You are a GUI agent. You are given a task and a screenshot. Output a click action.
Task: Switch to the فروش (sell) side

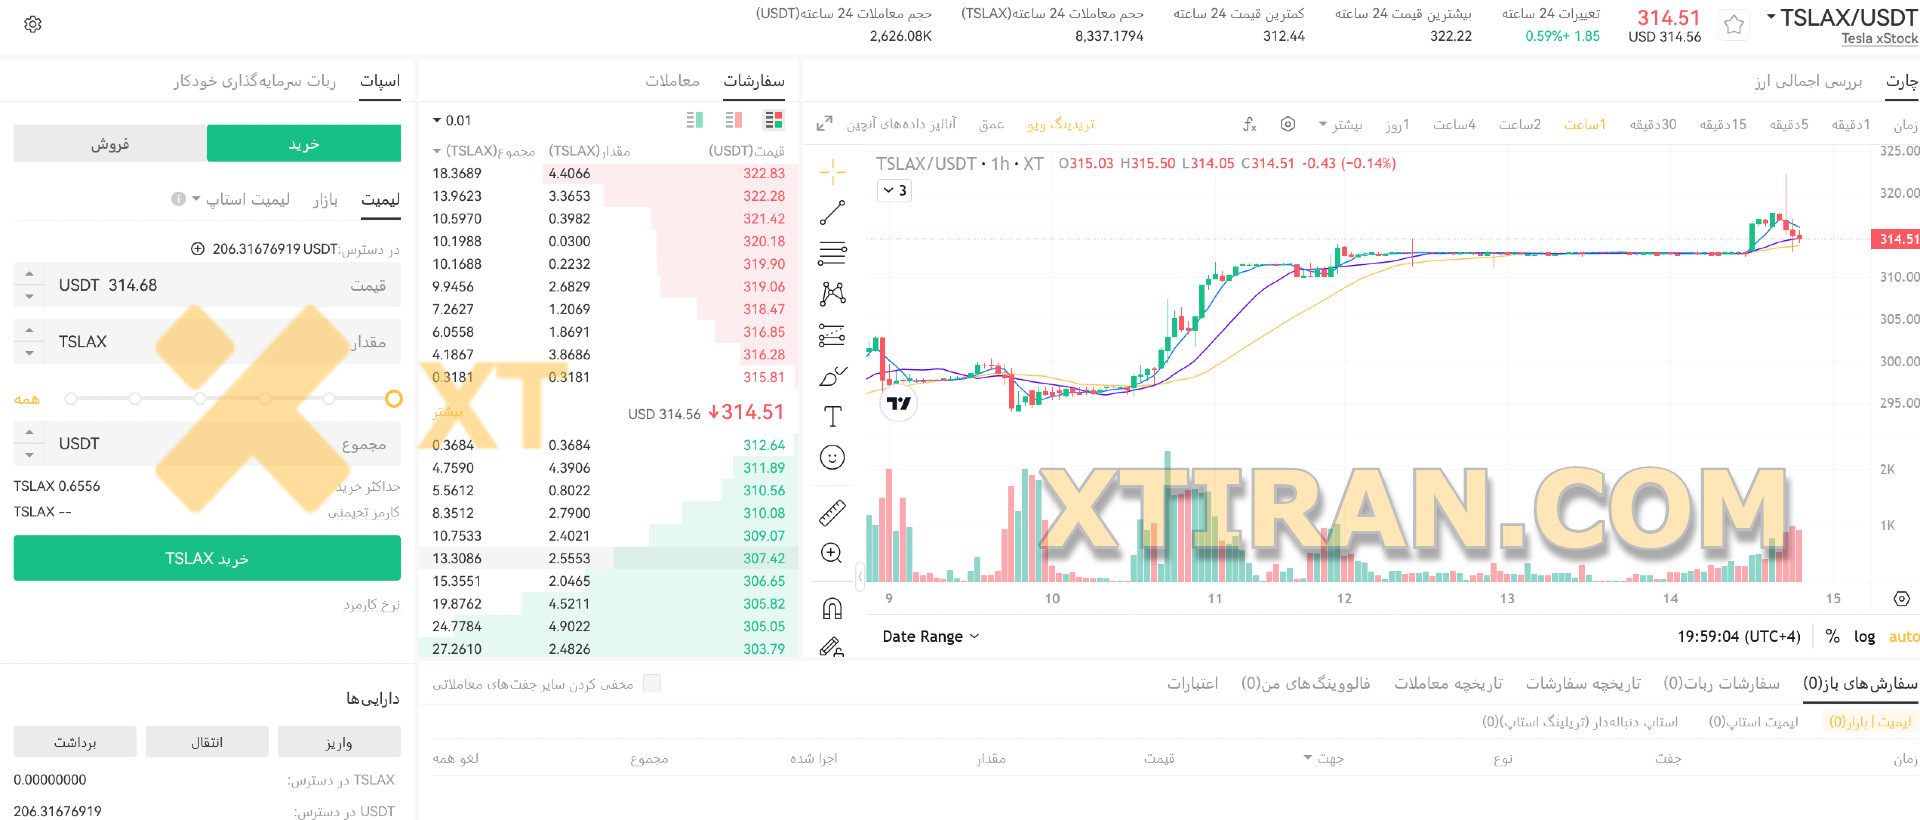coord(110,144)
